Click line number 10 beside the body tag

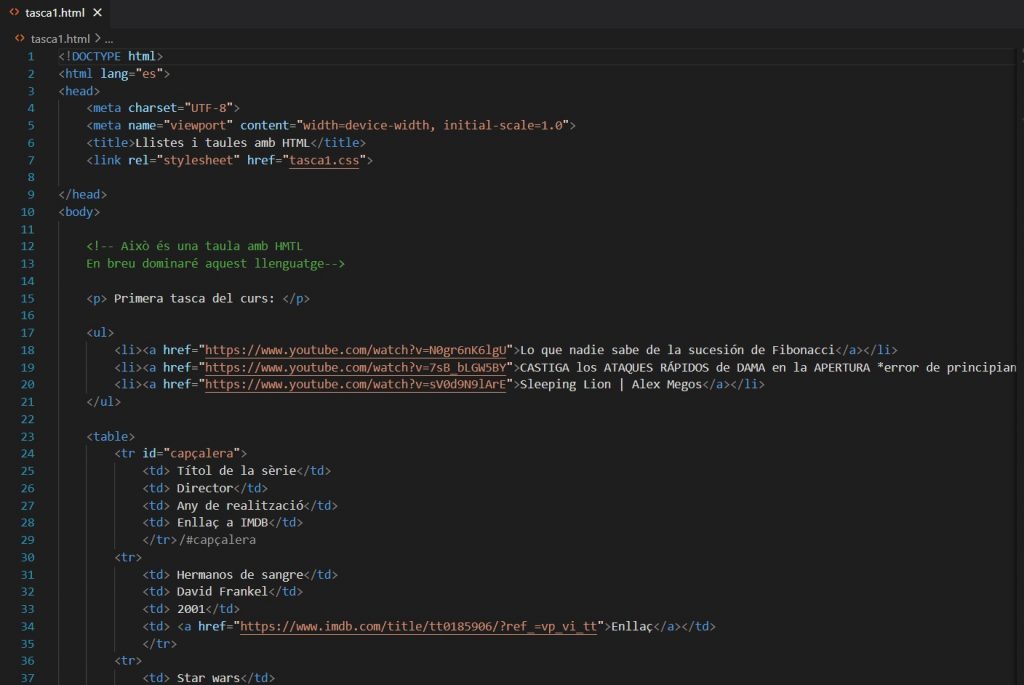point(27,212)
